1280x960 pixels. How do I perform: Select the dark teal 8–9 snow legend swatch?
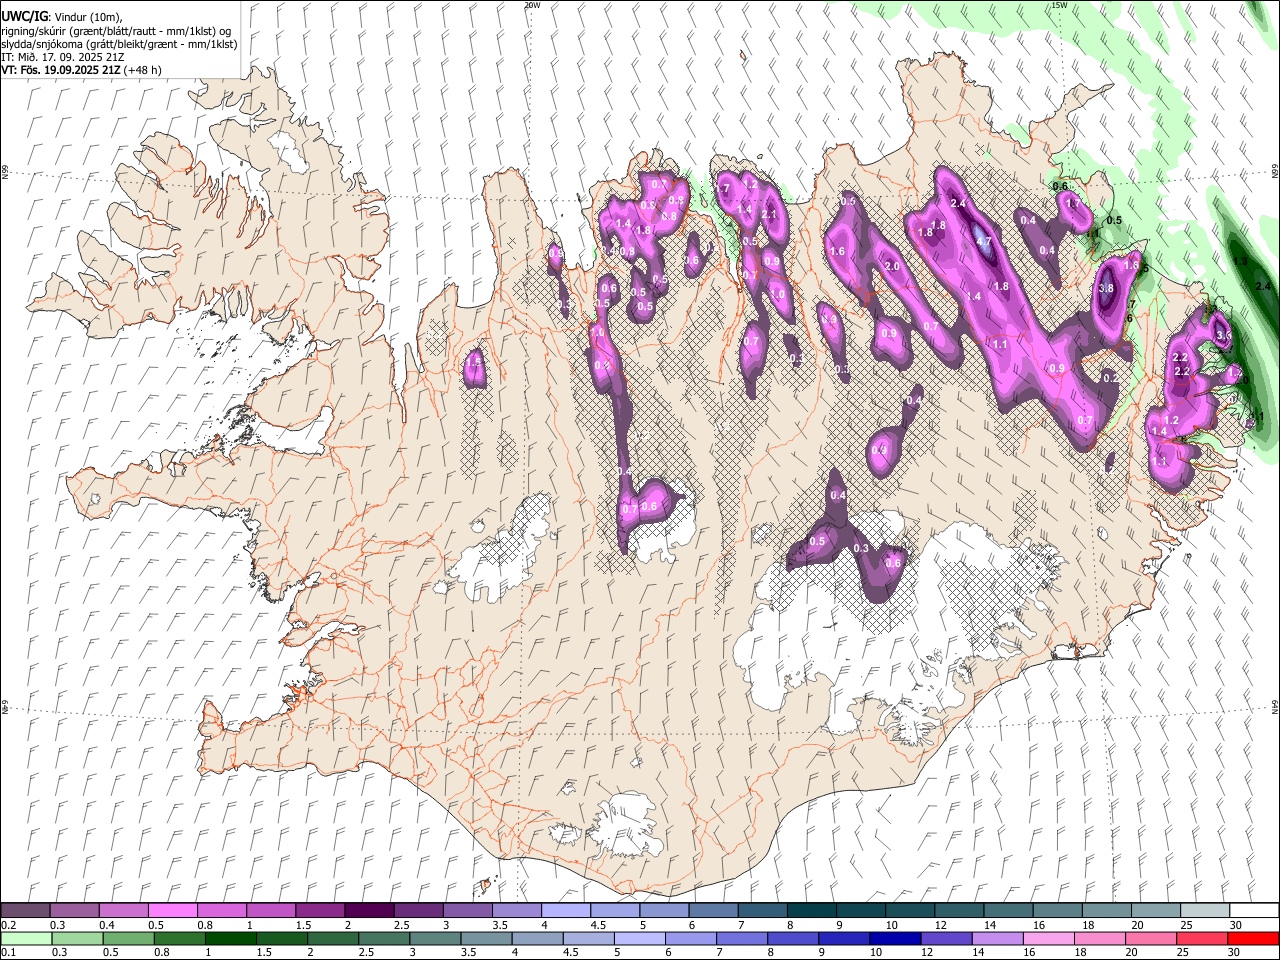(x=811, y=911)
